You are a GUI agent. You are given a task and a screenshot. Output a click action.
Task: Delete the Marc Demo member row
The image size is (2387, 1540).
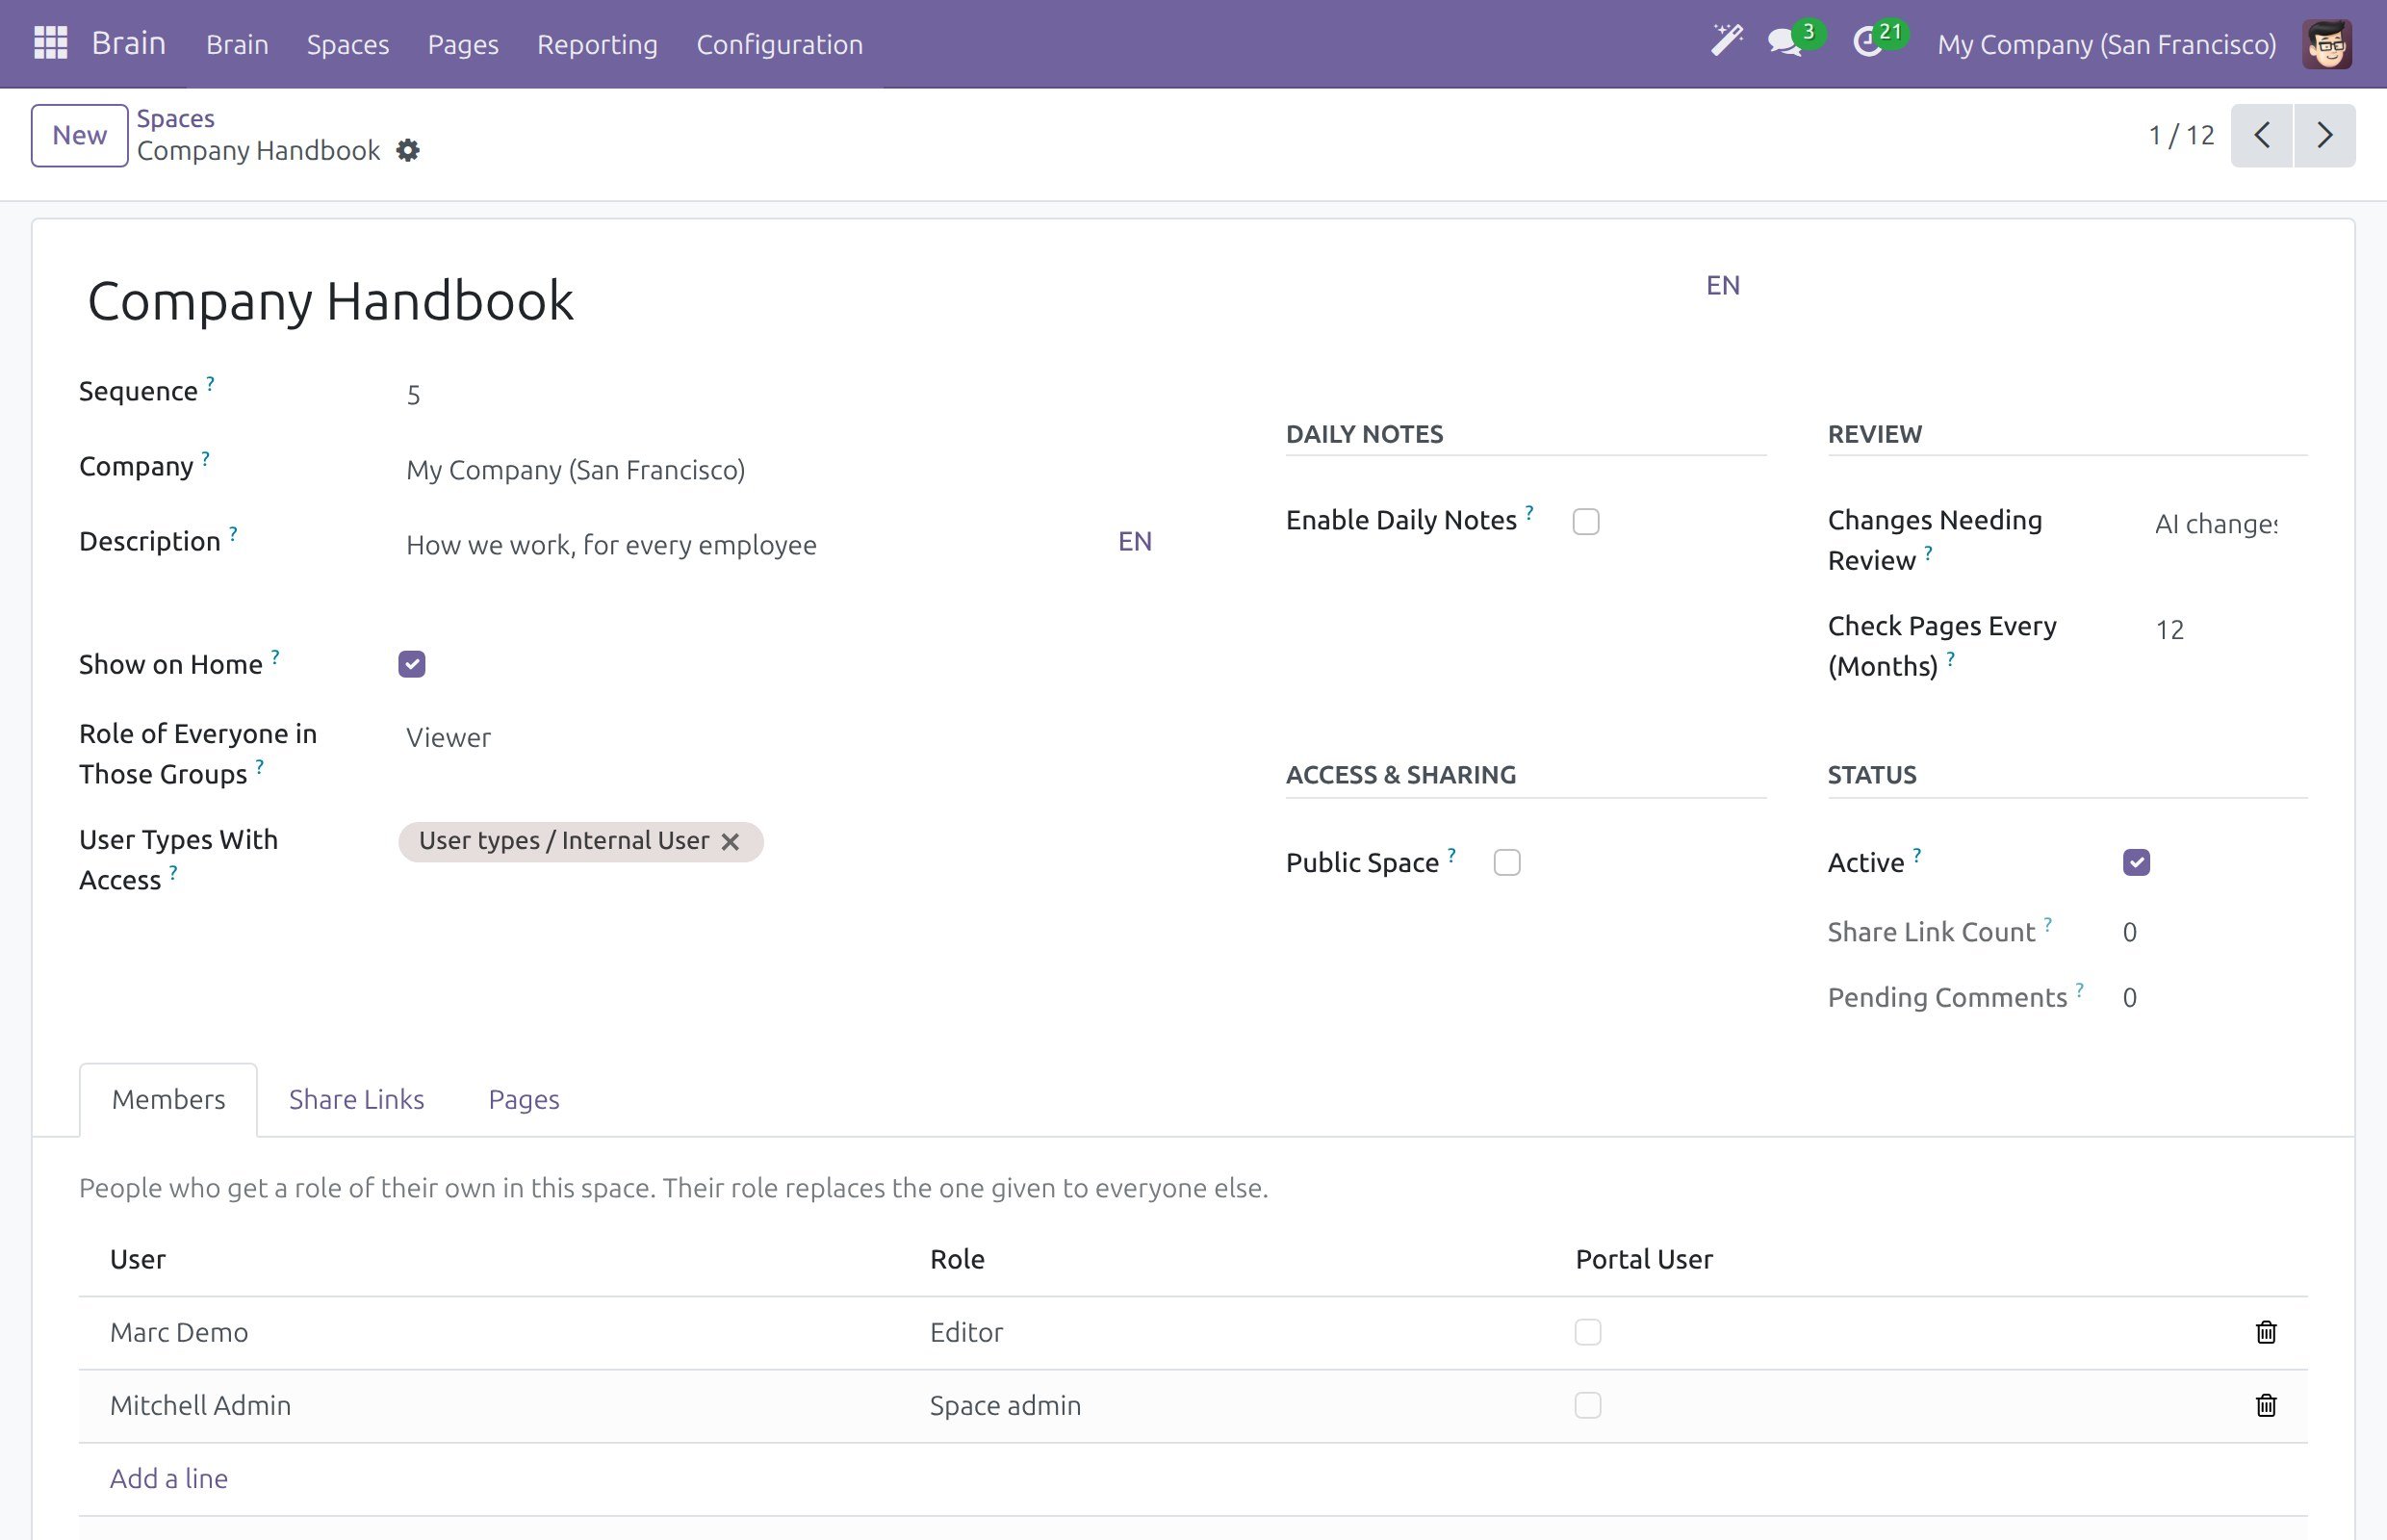[2266, 1332]
